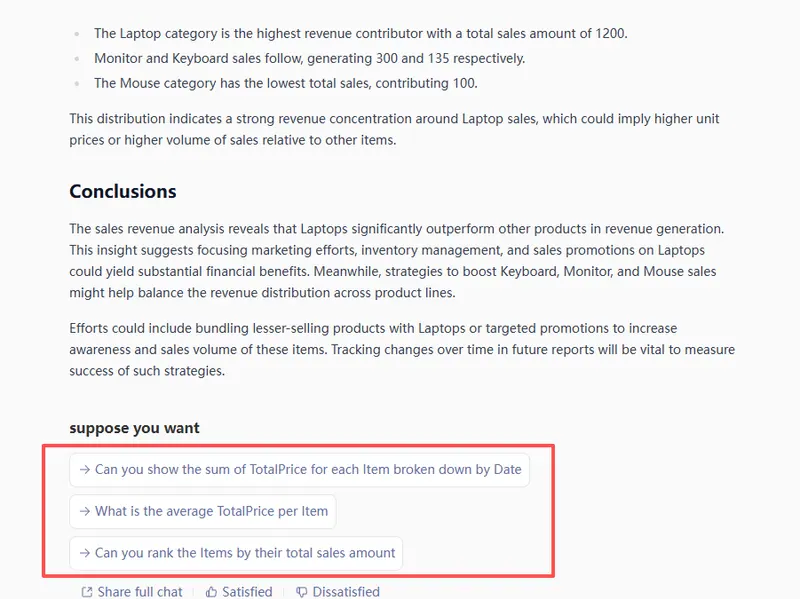
Task: Mark the response as Dissatisfied
Action: pyautogui.click(x=338, y=592)
